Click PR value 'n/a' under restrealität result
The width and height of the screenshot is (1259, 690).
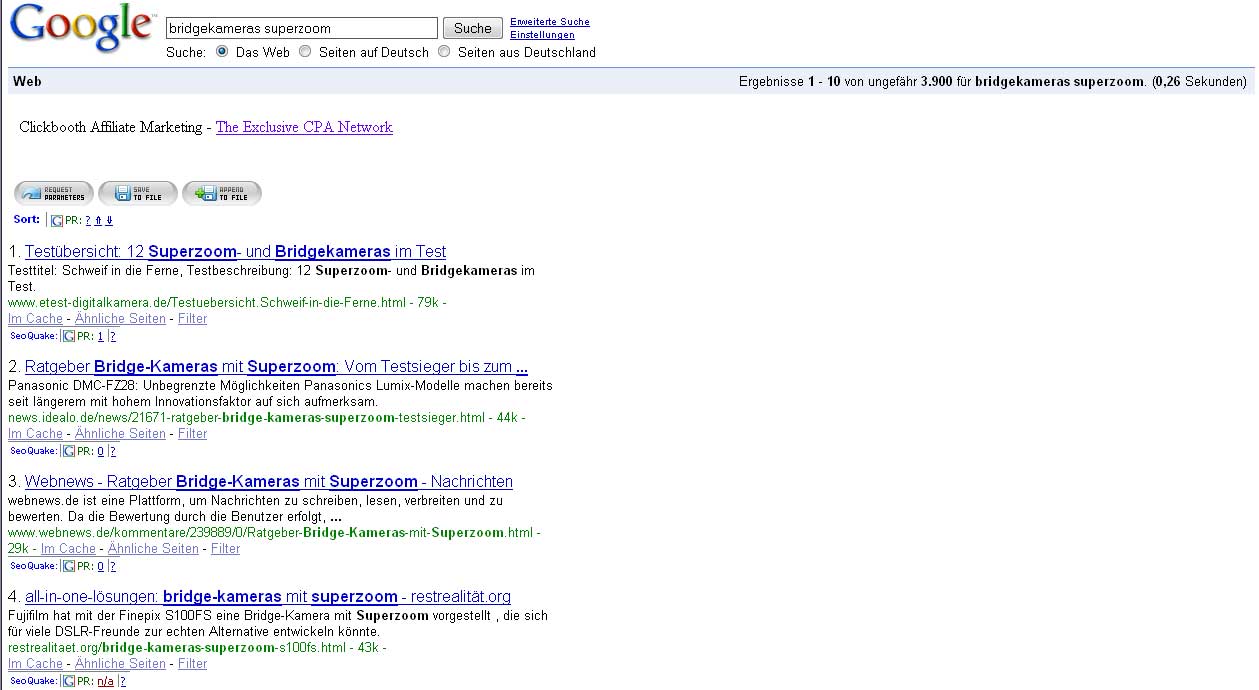click(x=106, y=682)
